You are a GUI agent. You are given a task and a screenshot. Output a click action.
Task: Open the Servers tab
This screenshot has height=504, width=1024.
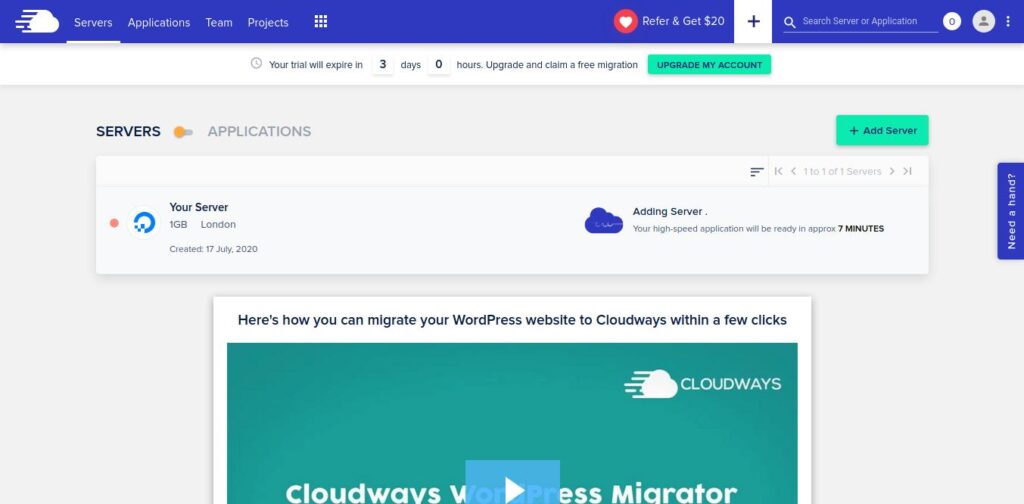point(93,22)
